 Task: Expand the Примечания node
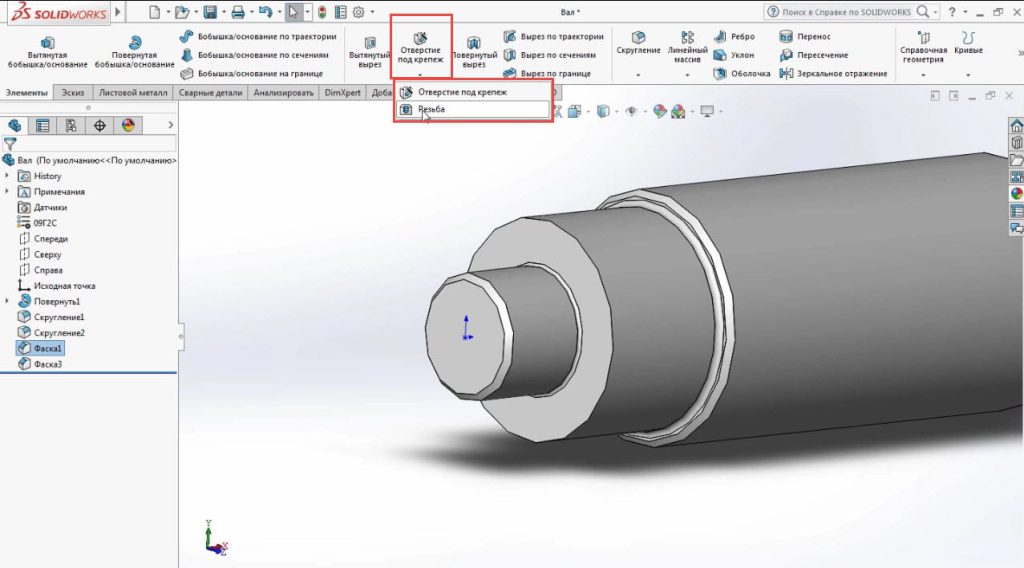tap(7, 191)
